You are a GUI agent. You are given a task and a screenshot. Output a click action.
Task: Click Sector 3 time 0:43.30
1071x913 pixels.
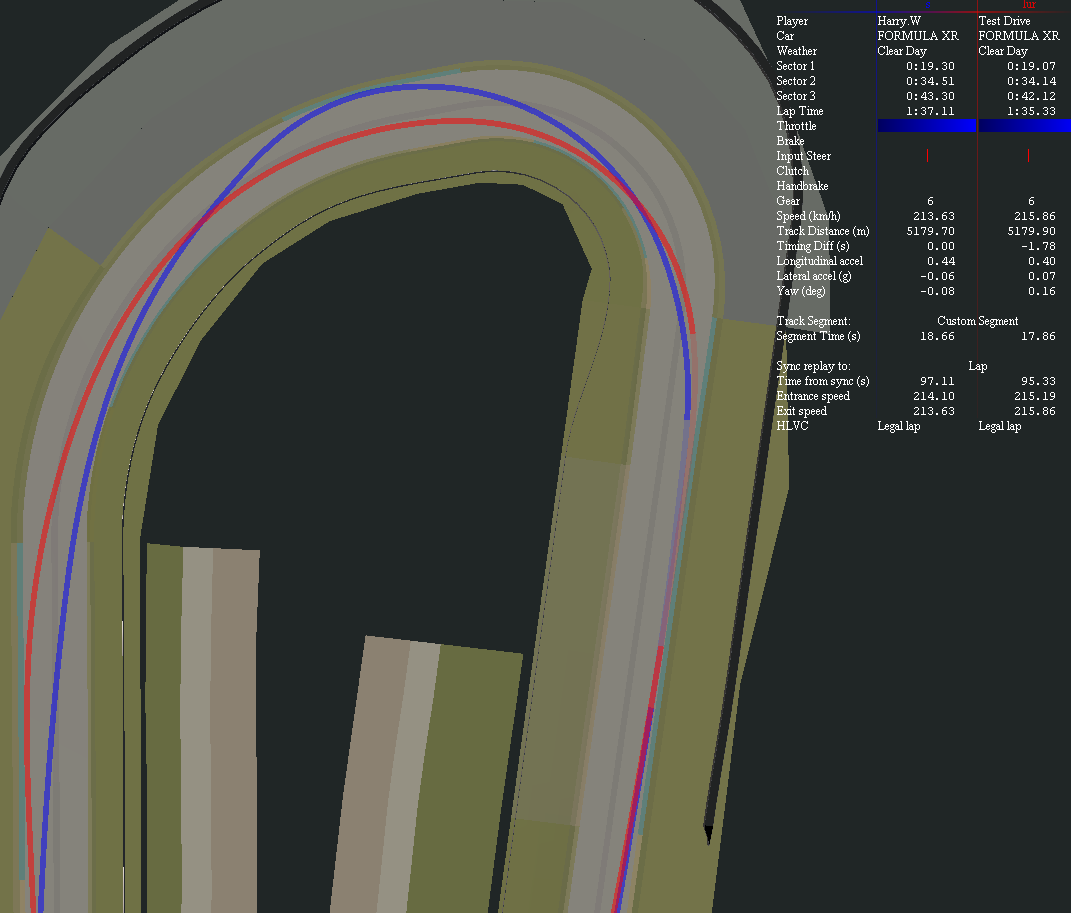(x=930, y=96)
